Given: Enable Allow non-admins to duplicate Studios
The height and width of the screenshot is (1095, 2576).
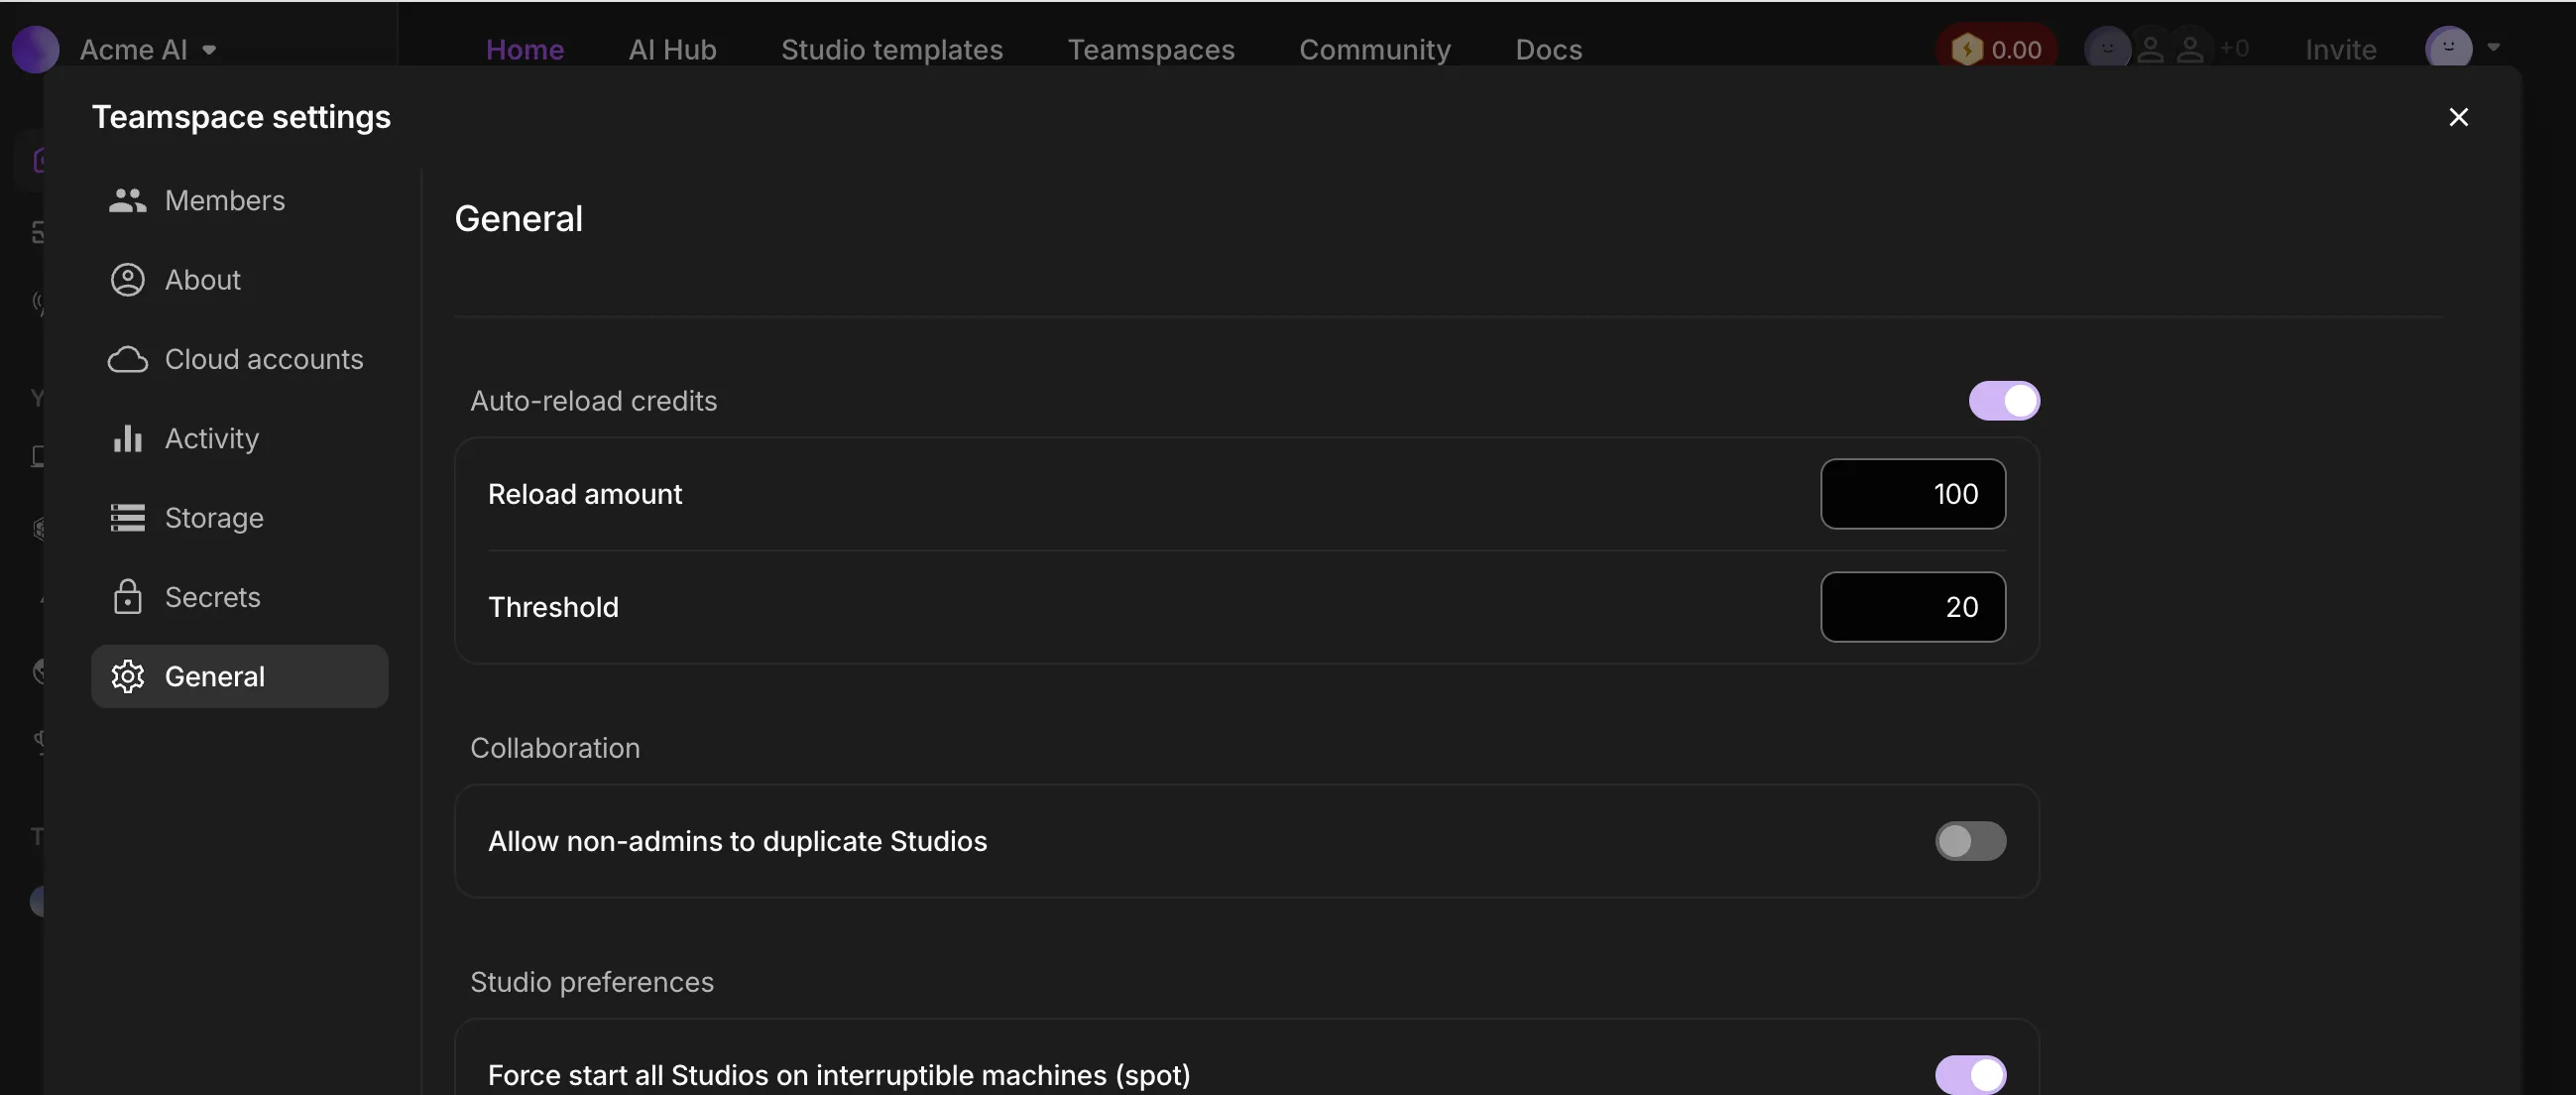Looking at the screenshot, I should (x=1970, y=841).
